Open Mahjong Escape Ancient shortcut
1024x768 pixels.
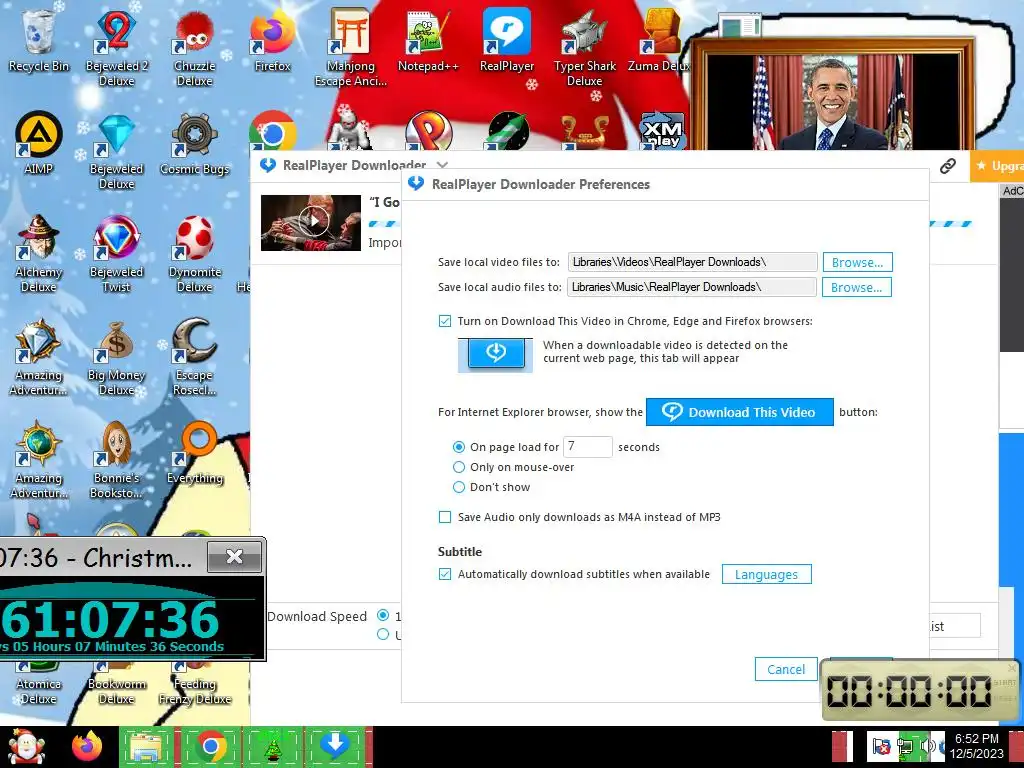coord(351,47)
